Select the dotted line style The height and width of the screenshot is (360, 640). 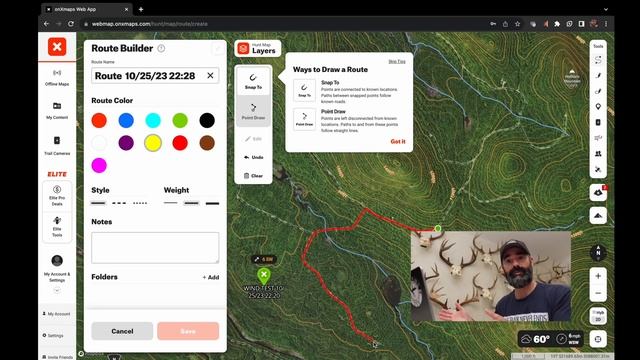pyautogui.click(x=140, y=203)
